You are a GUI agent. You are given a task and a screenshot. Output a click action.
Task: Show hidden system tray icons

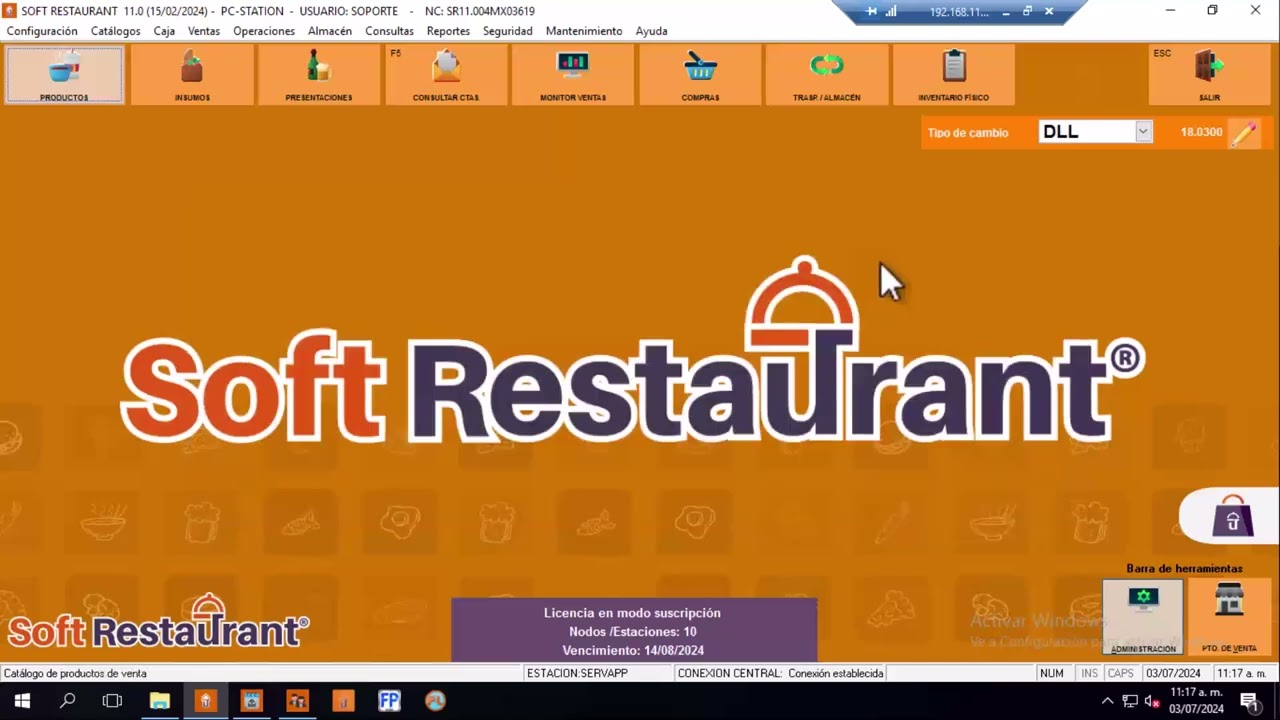tap(1107, 701)
